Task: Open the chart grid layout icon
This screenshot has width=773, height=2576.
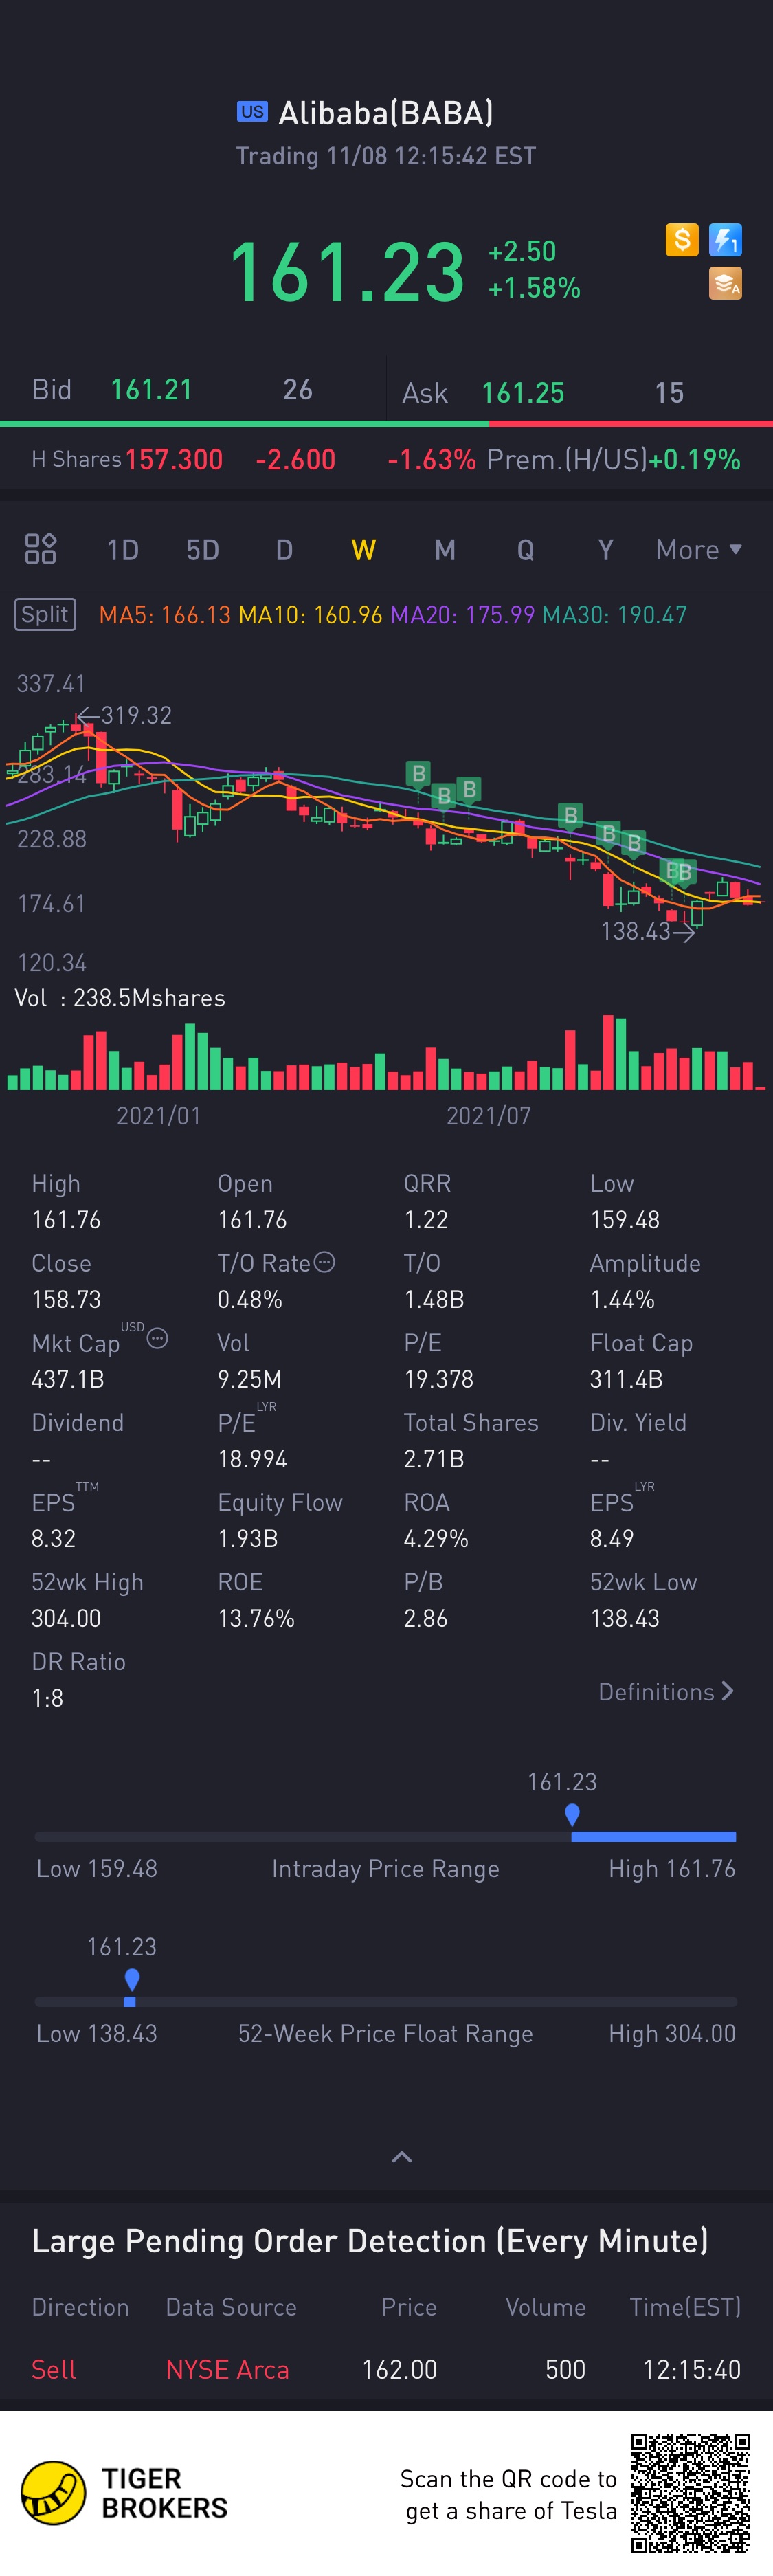Action: pos(40,549)
